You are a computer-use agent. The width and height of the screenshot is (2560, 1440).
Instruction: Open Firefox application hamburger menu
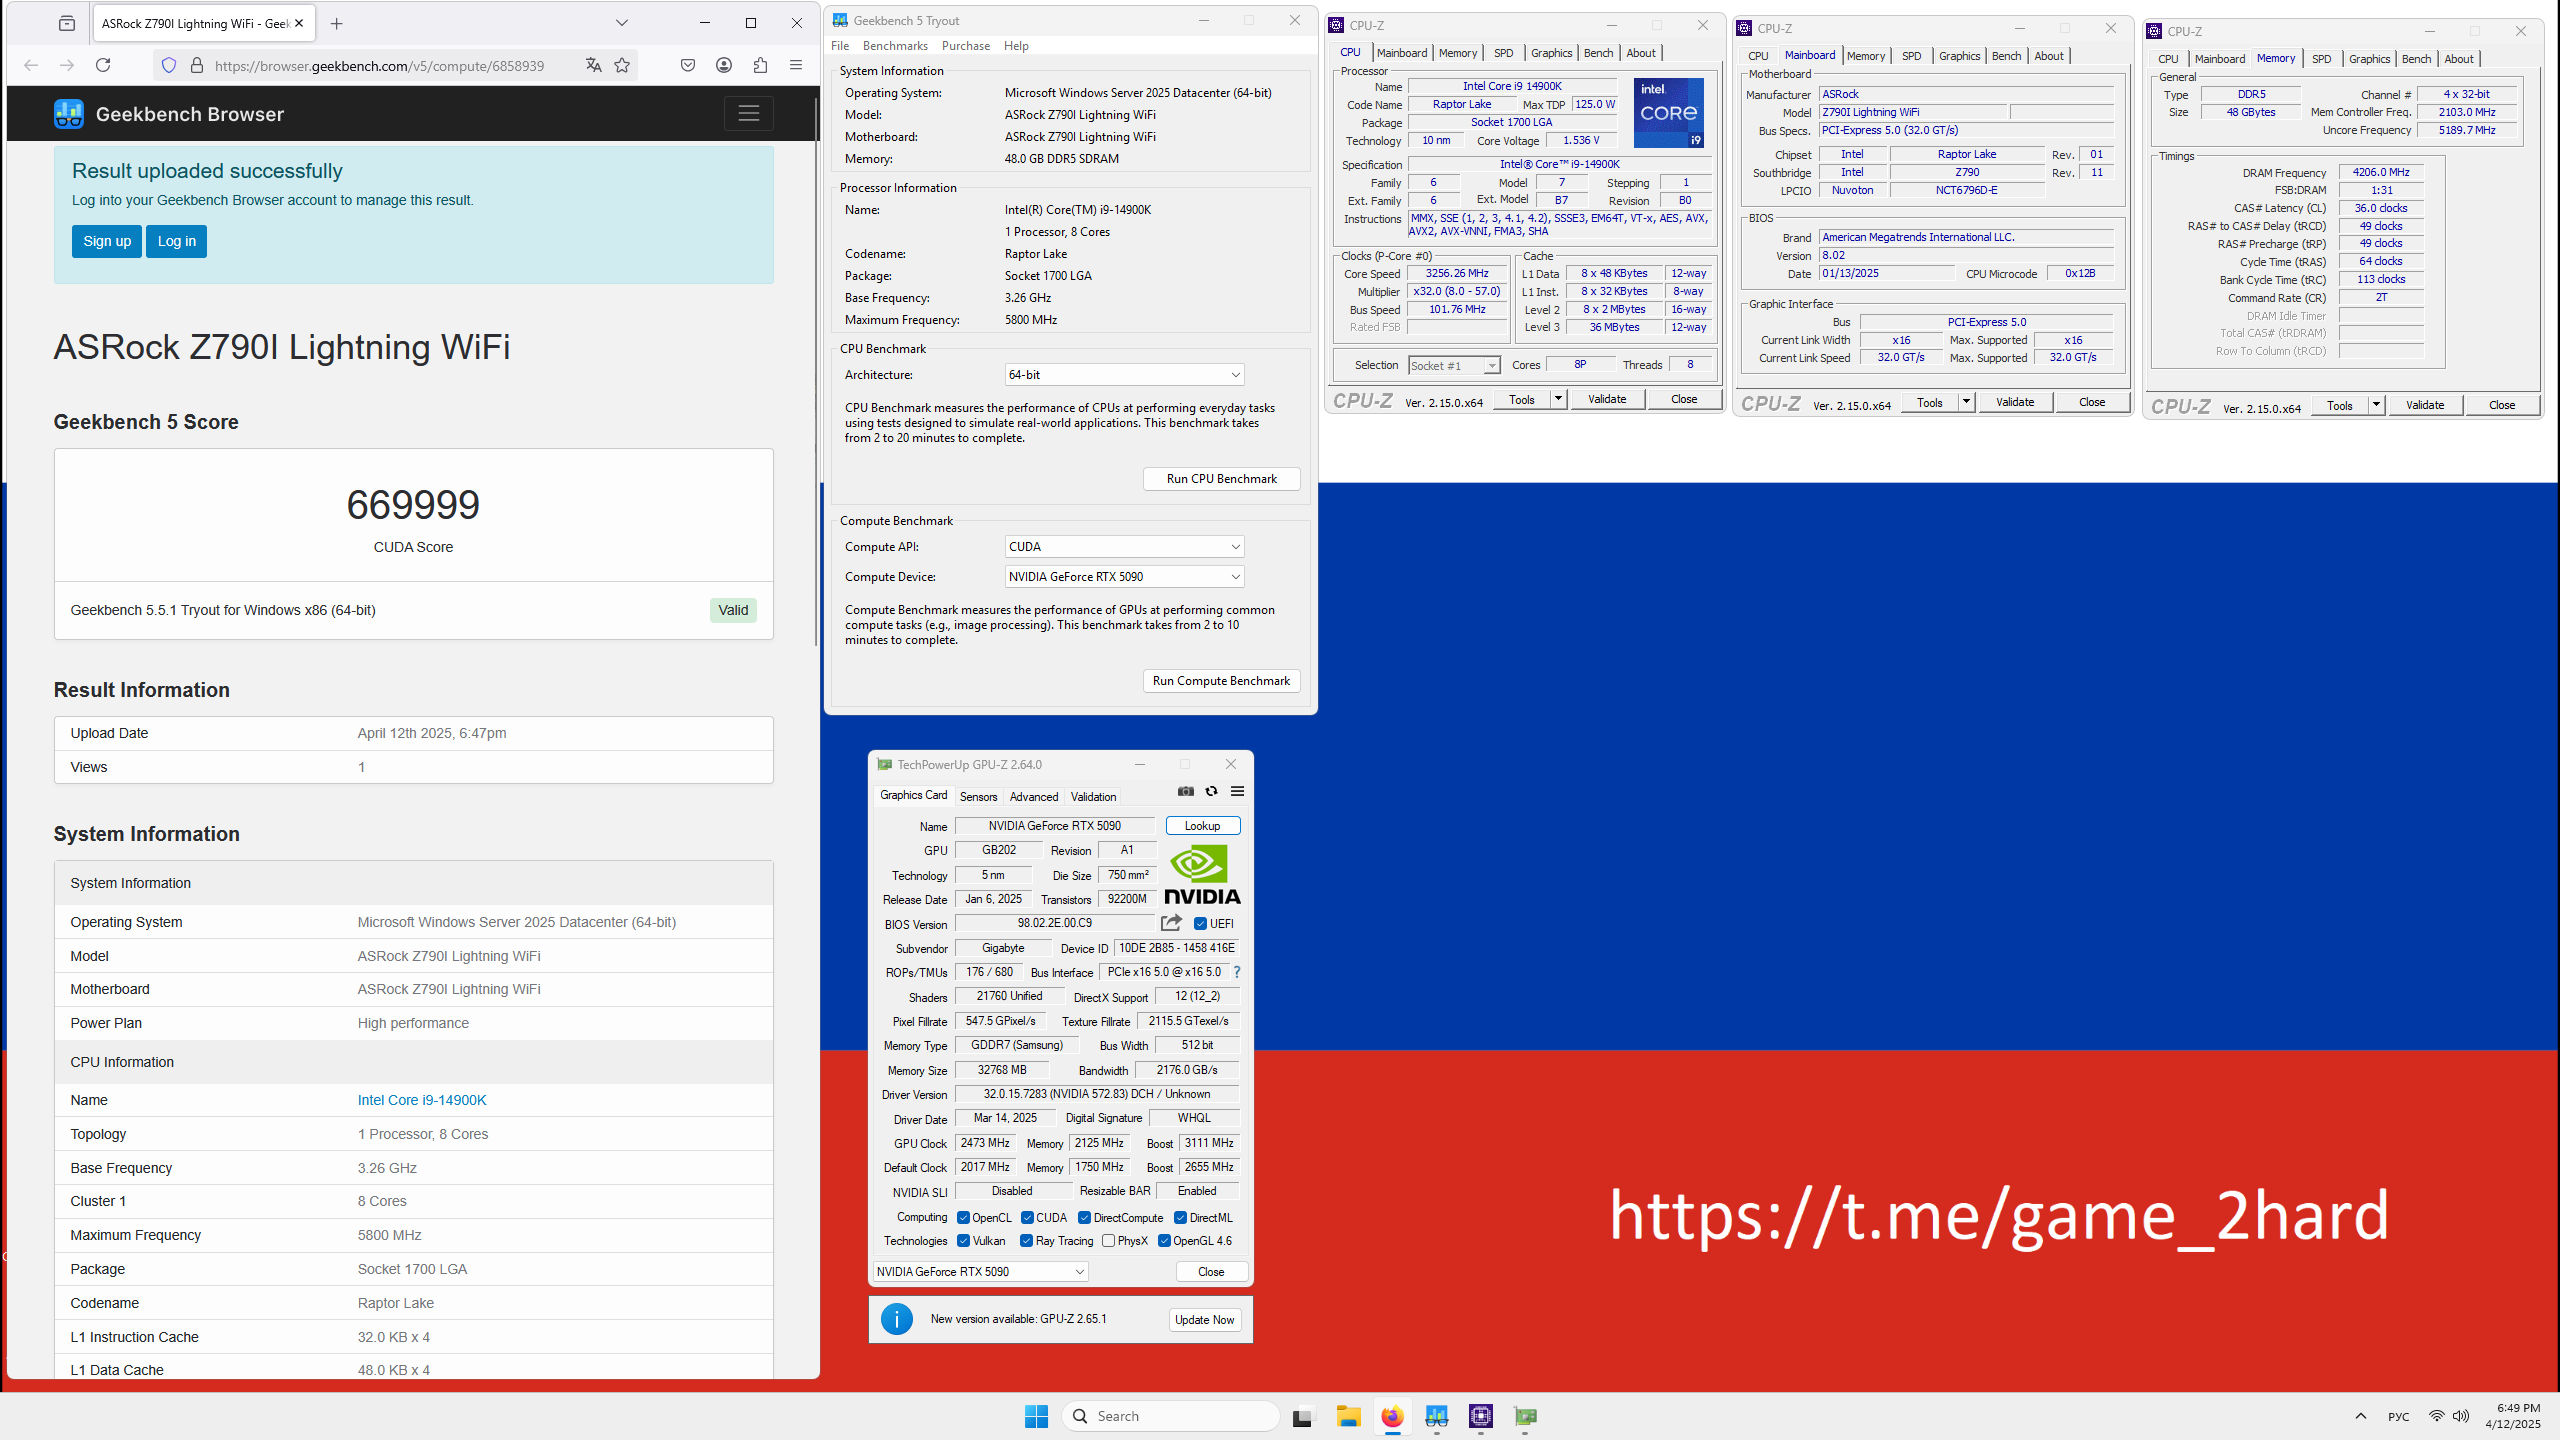[796, 65]
